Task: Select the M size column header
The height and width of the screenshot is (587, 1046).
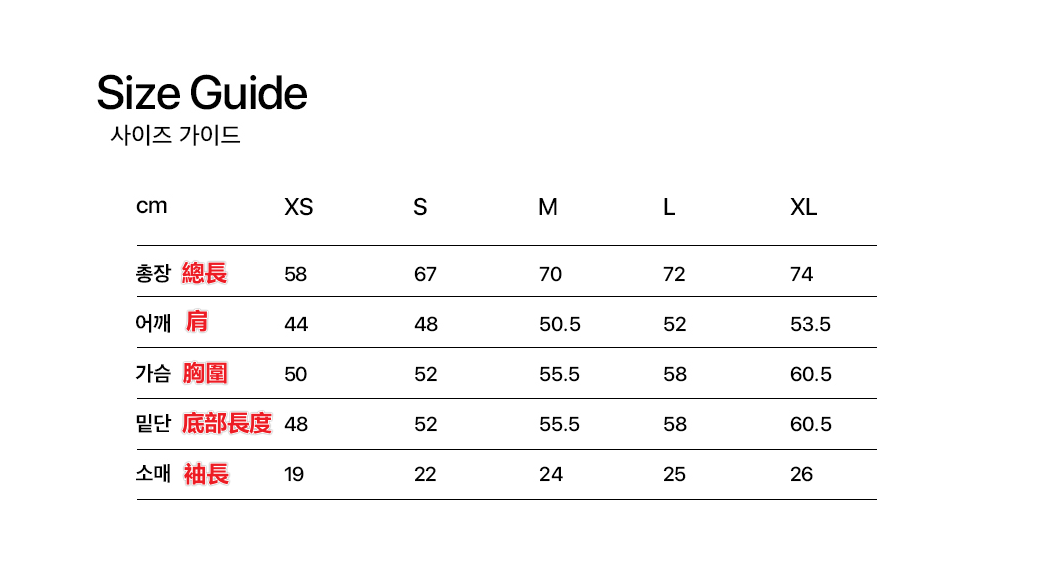Action: [548, 207]
